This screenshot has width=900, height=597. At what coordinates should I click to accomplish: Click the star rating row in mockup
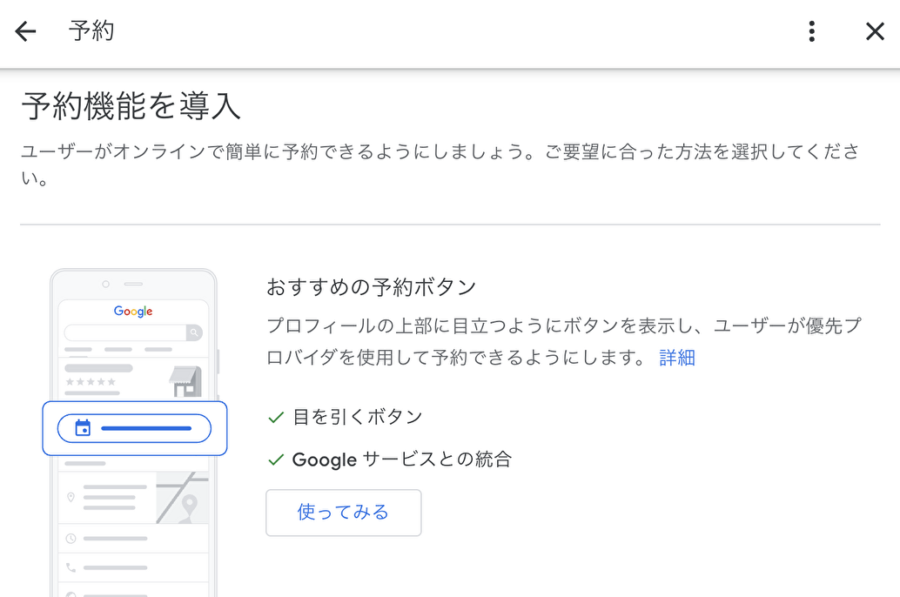tap(91, 382)
